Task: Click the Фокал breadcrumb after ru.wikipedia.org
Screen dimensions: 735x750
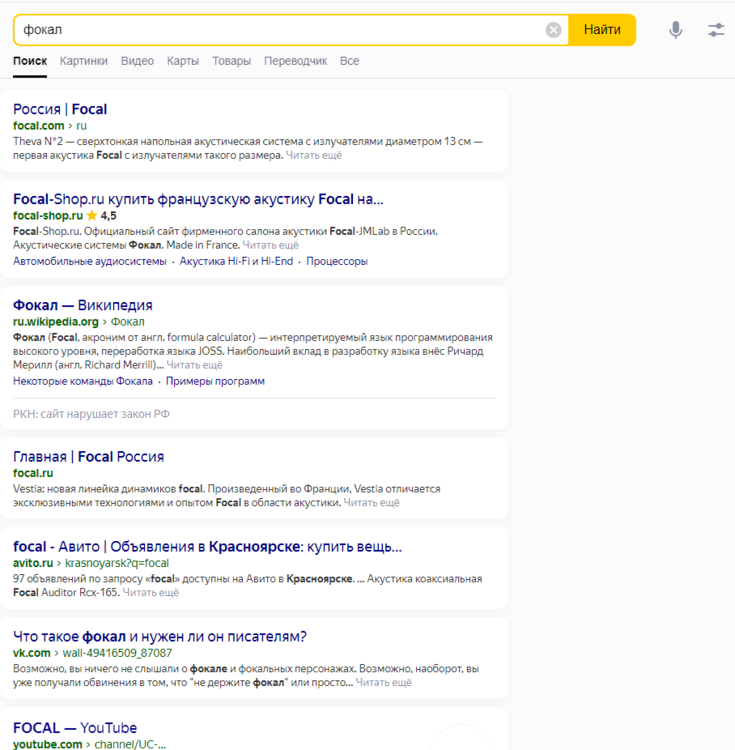Action: point(128,322)
